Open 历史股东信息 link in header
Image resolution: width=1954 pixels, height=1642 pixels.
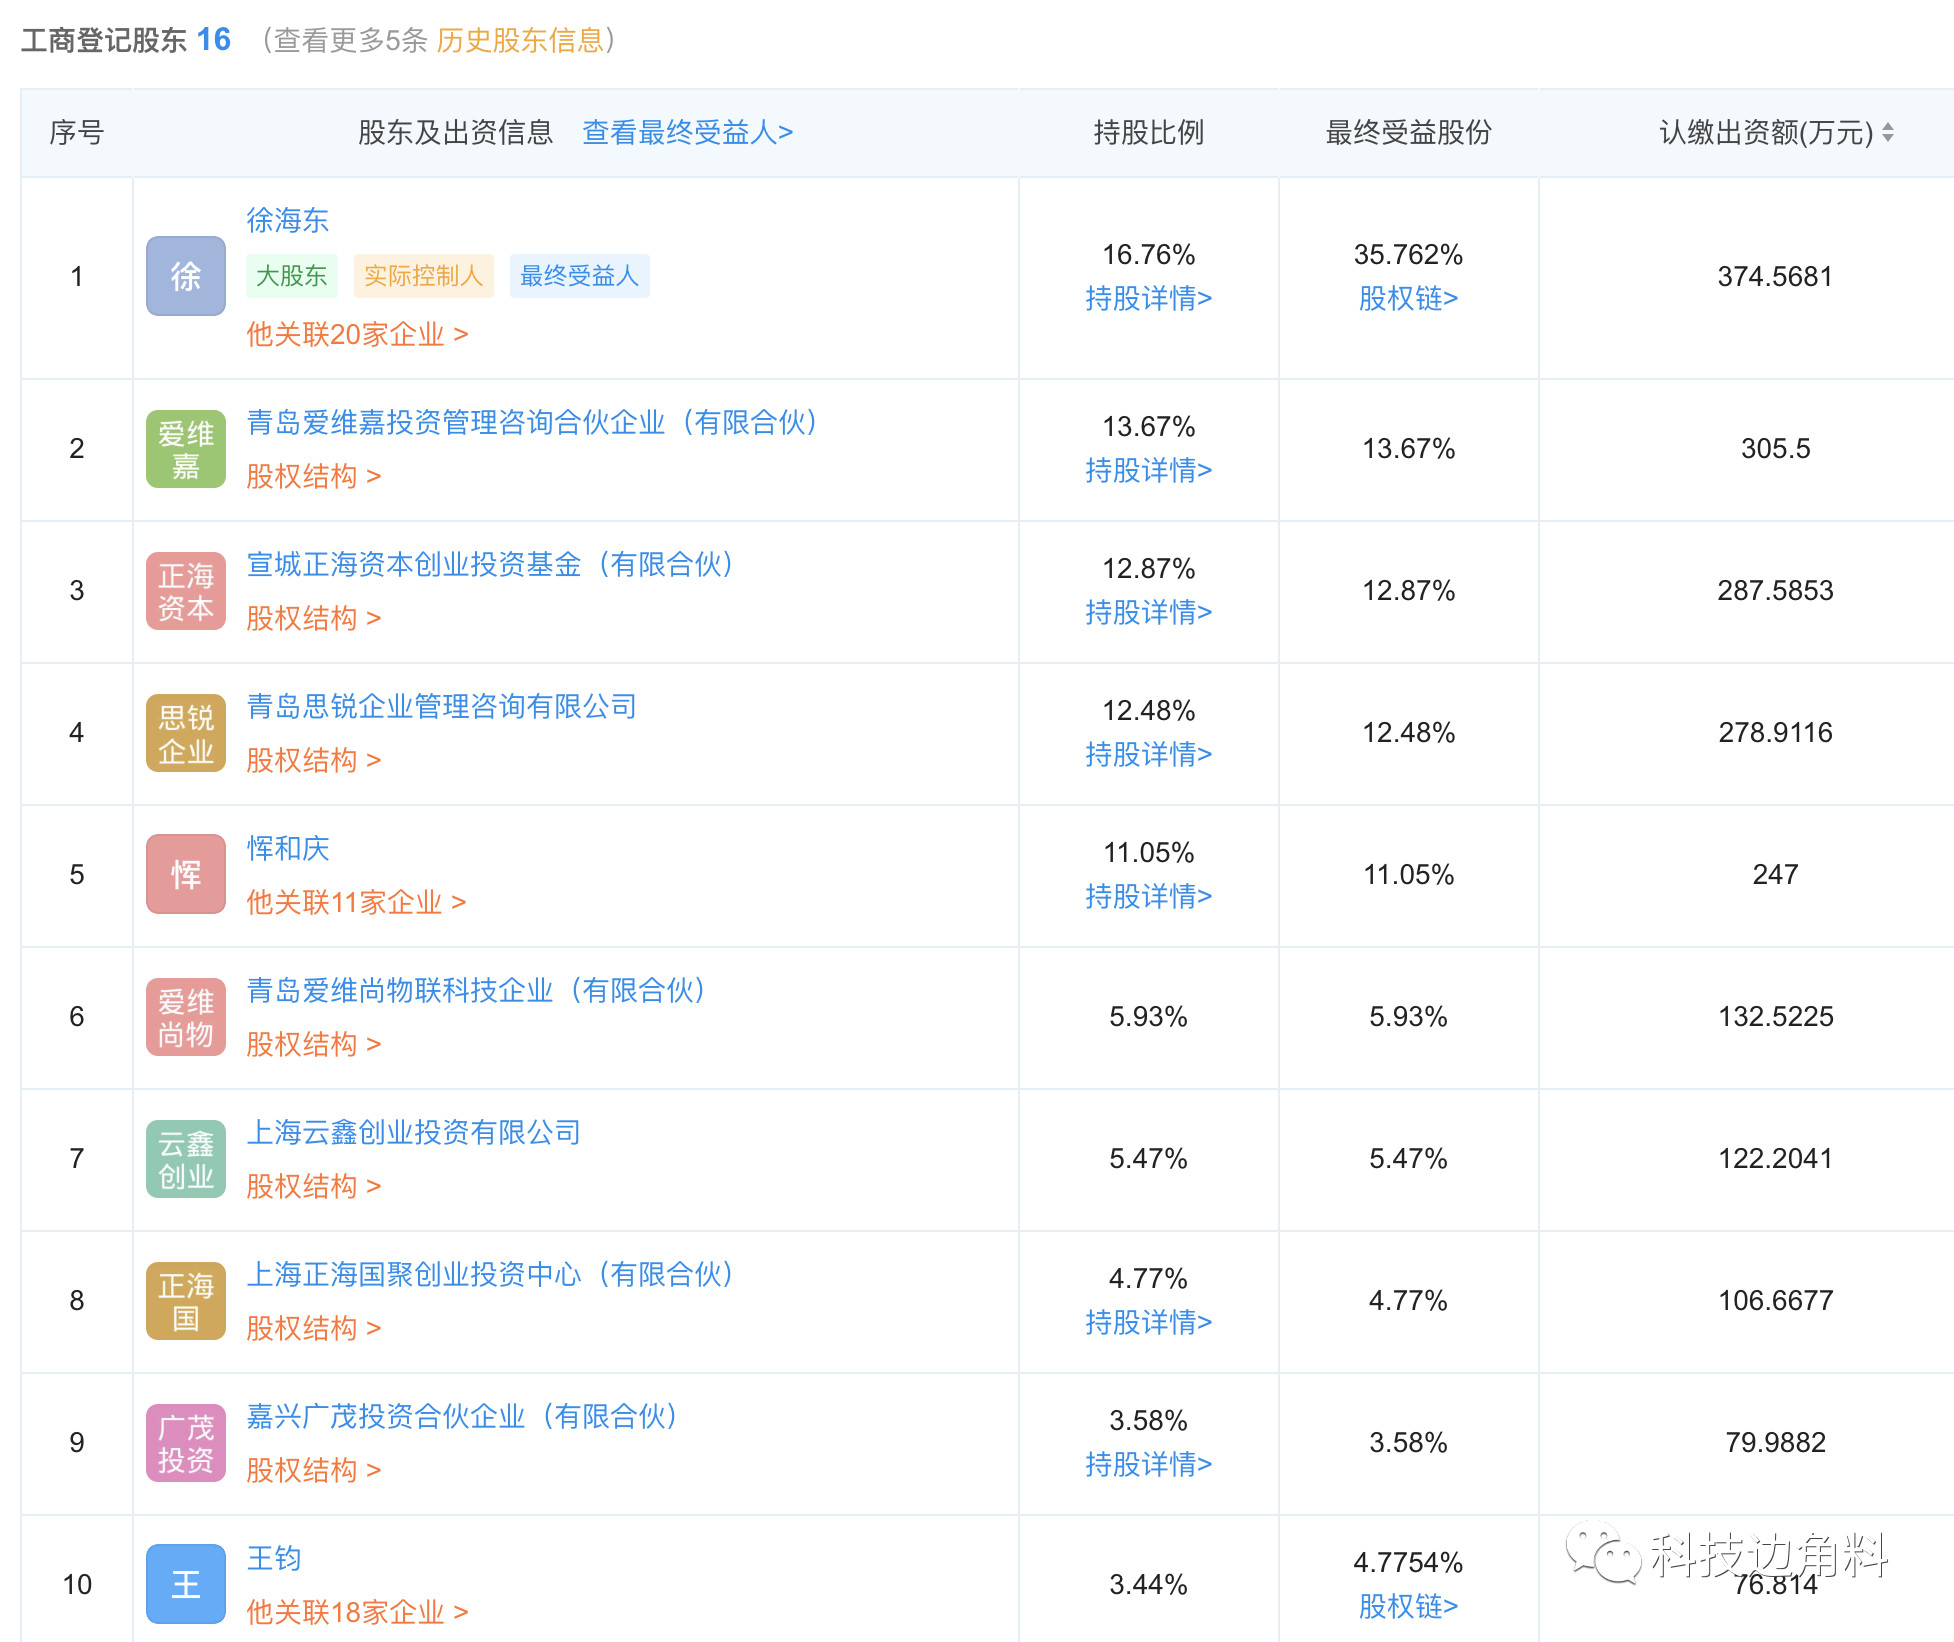(x=520, y=40)
